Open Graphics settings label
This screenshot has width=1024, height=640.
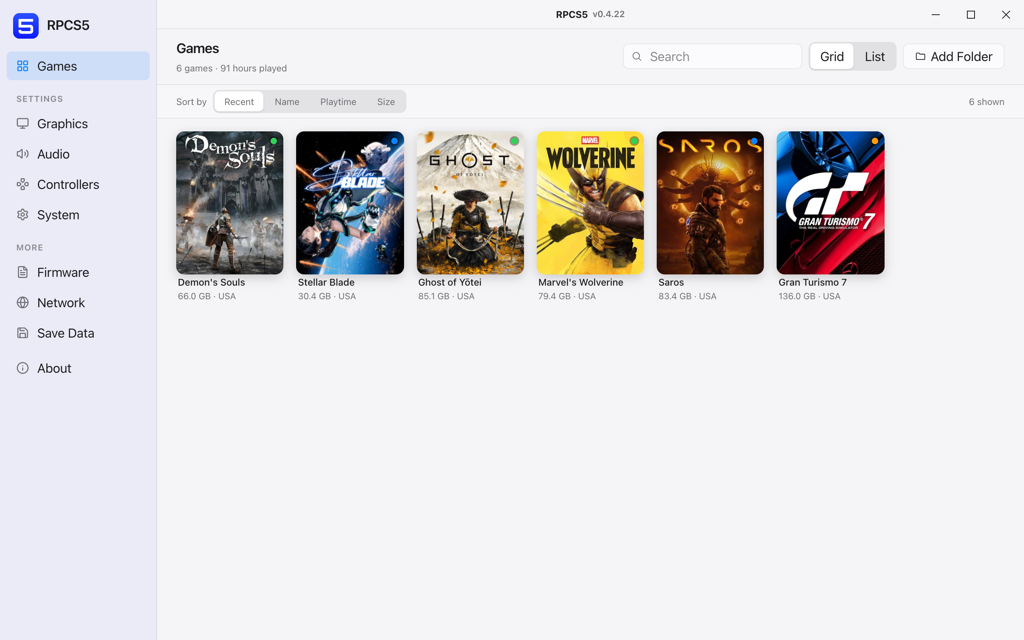coord(63,123)
